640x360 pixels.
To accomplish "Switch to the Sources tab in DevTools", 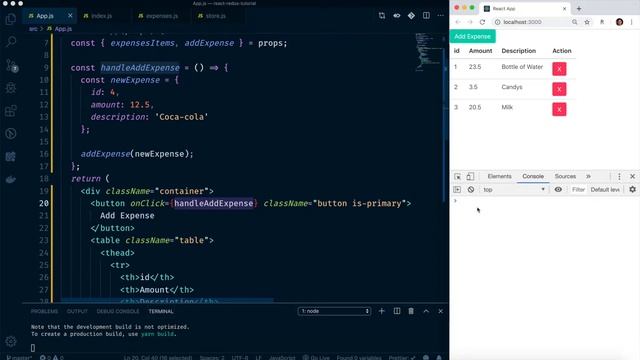I will [x=565, y=176].
